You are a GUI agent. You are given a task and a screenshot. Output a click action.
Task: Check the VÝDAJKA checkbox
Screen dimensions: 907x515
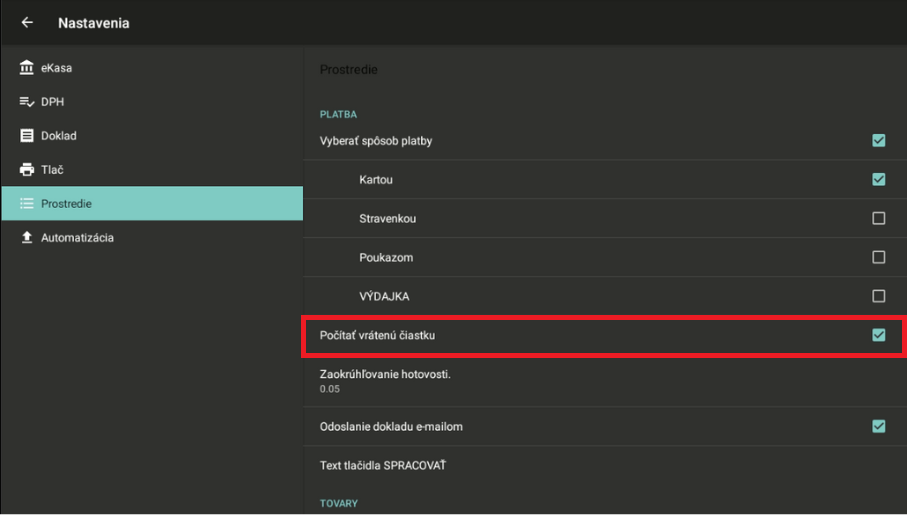tap(878, 296)
